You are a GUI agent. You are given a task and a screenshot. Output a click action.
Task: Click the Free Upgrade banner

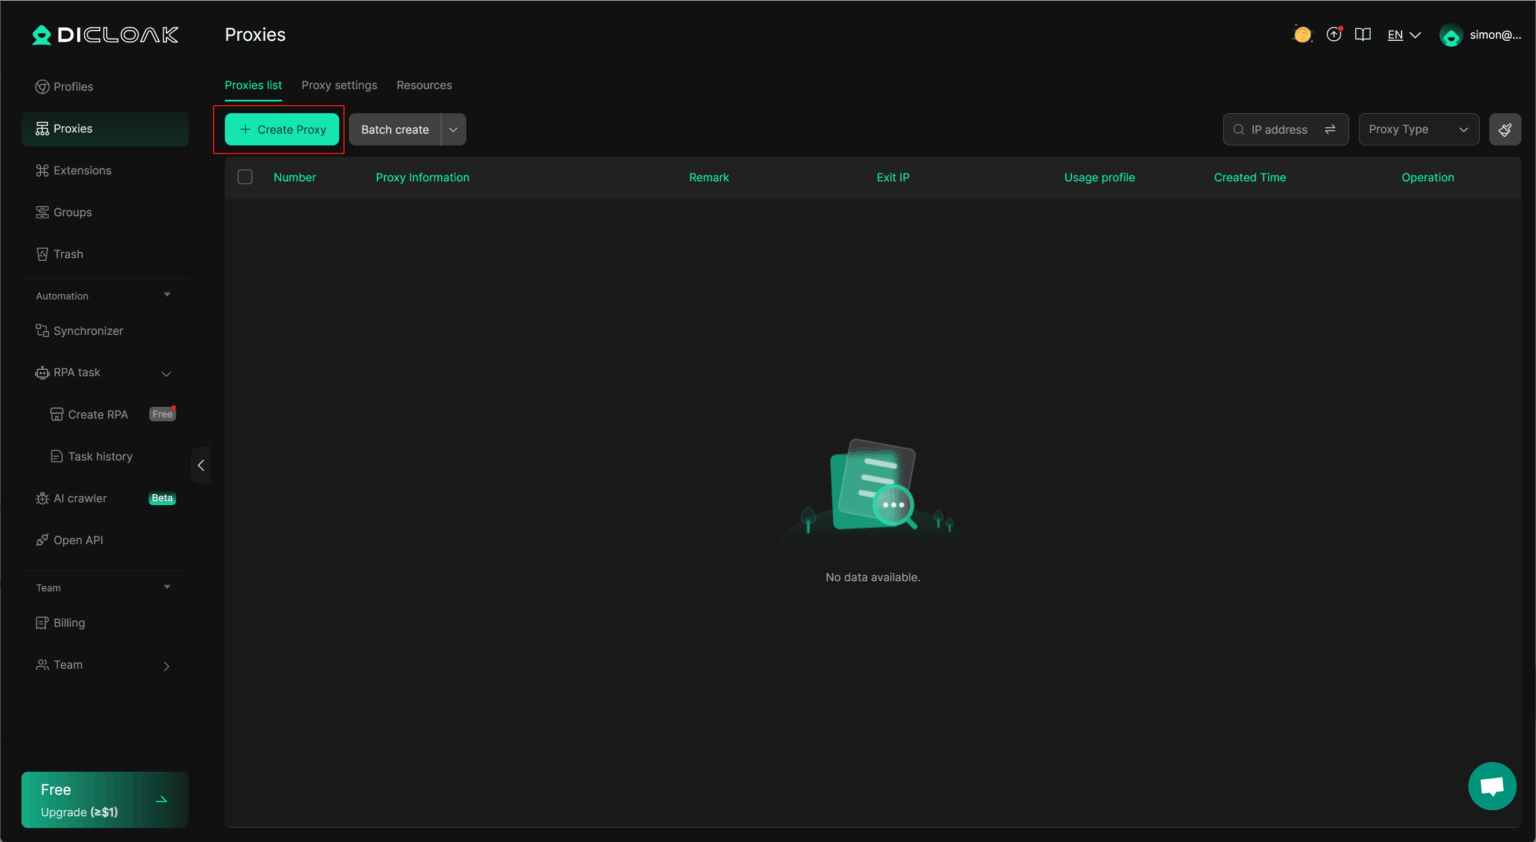(x=104, y=799)
